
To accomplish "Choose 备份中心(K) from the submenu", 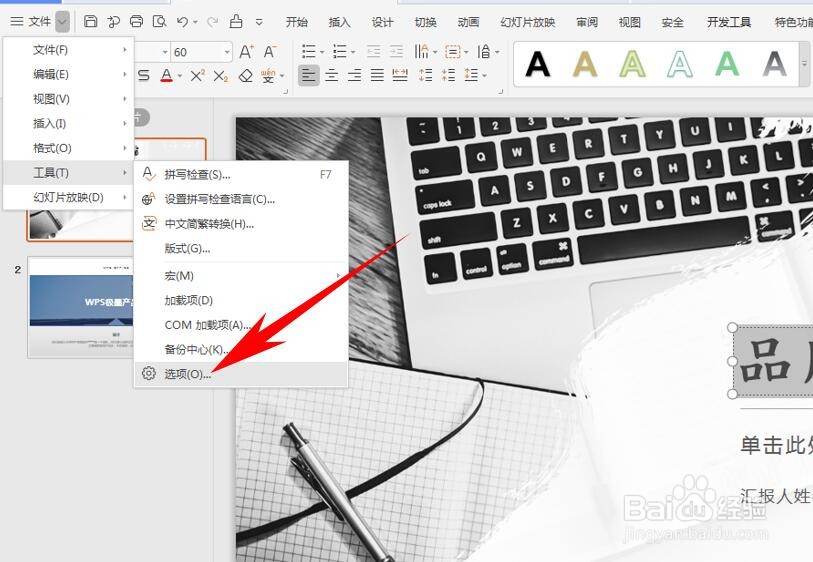I will click(241, 349).
